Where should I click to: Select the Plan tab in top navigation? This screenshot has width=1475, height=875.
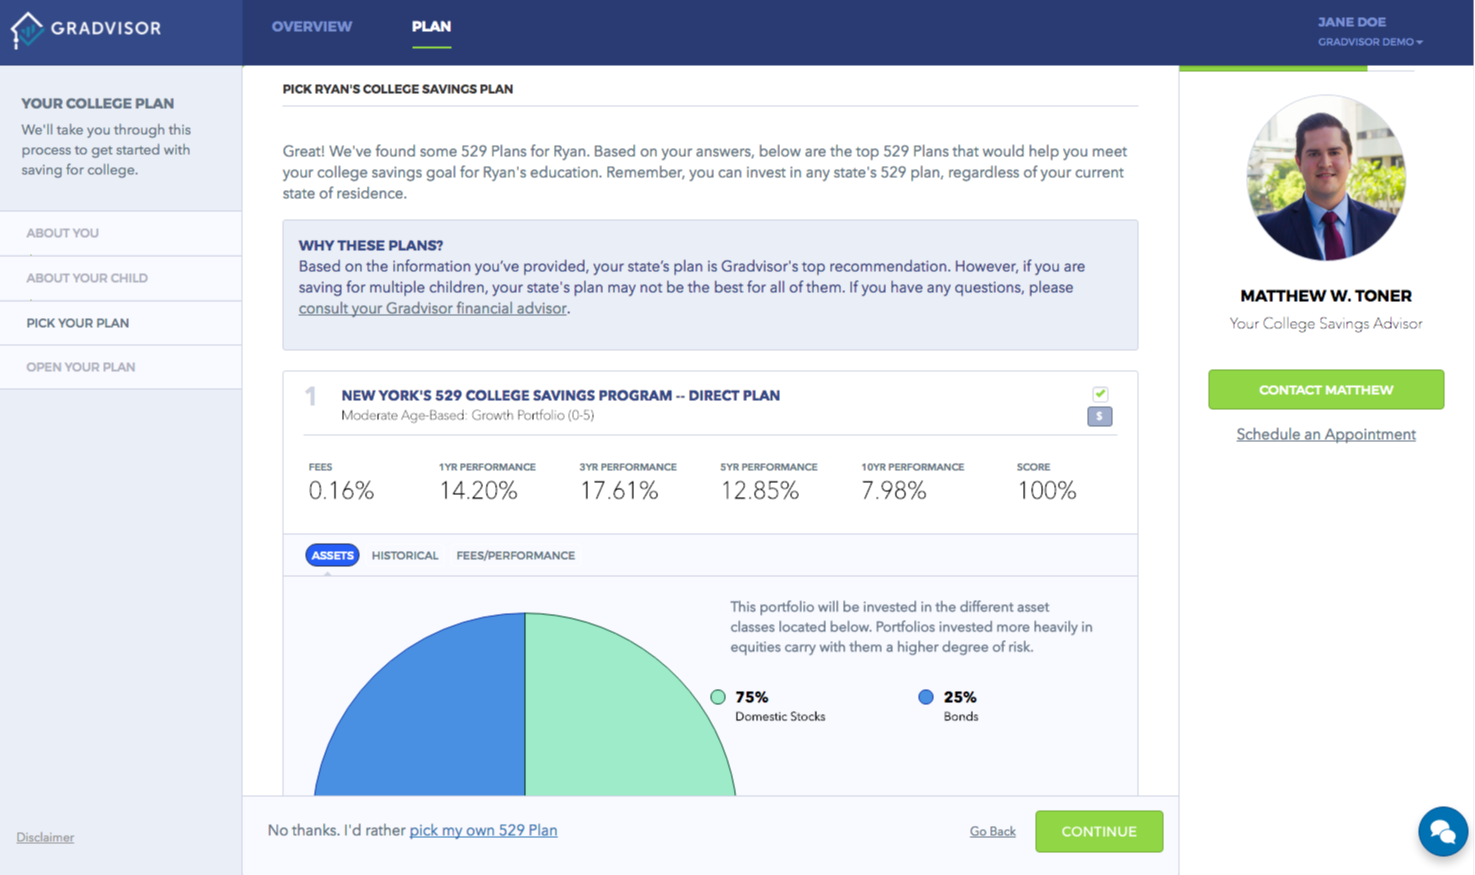pos(431,27)
